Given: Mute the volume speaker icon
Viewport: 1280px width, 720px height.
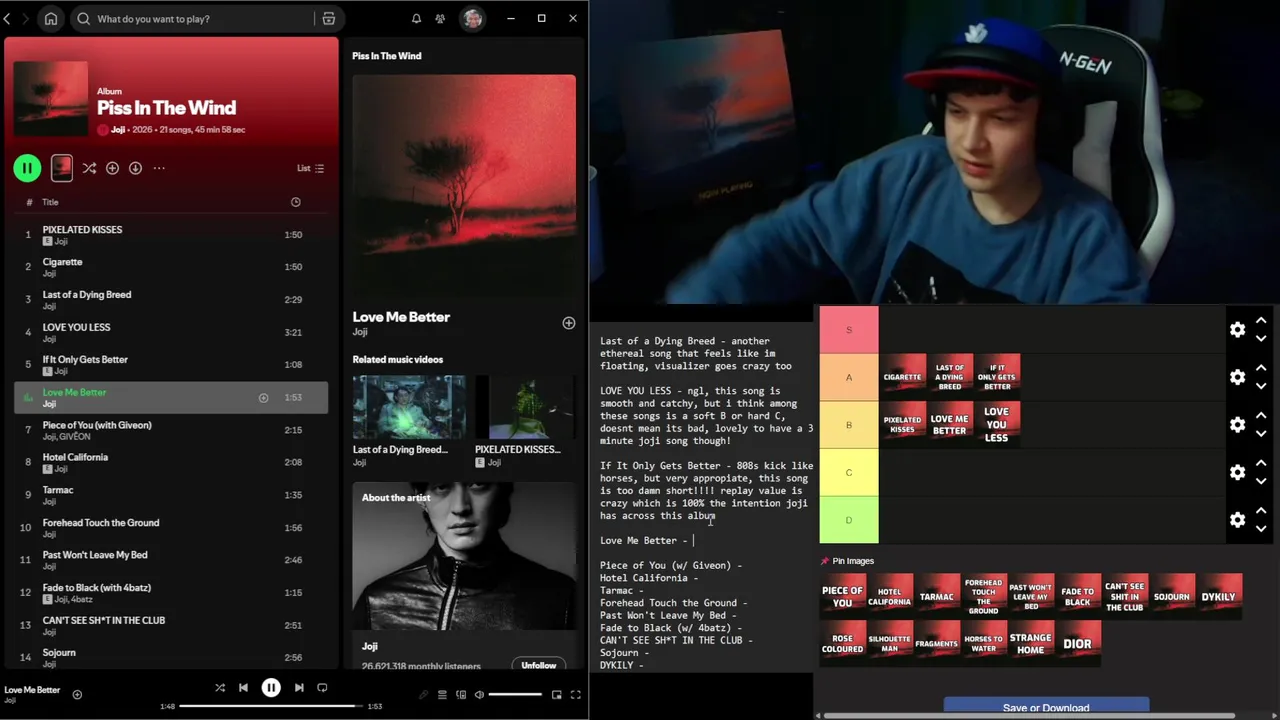Looking at the screenshot, I should [x=479, y=694].
